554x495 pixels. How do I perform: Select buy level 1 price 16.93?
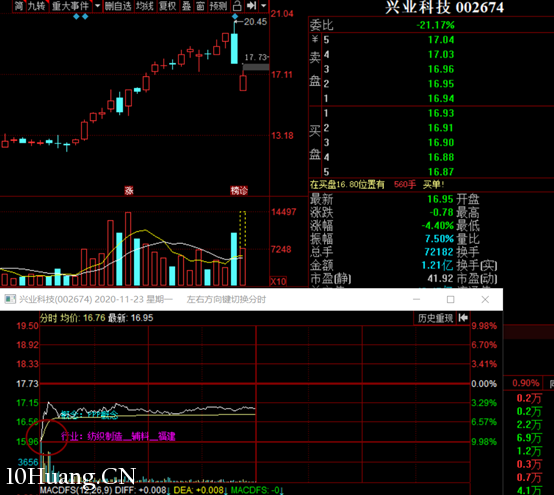[x=441, y=113]
